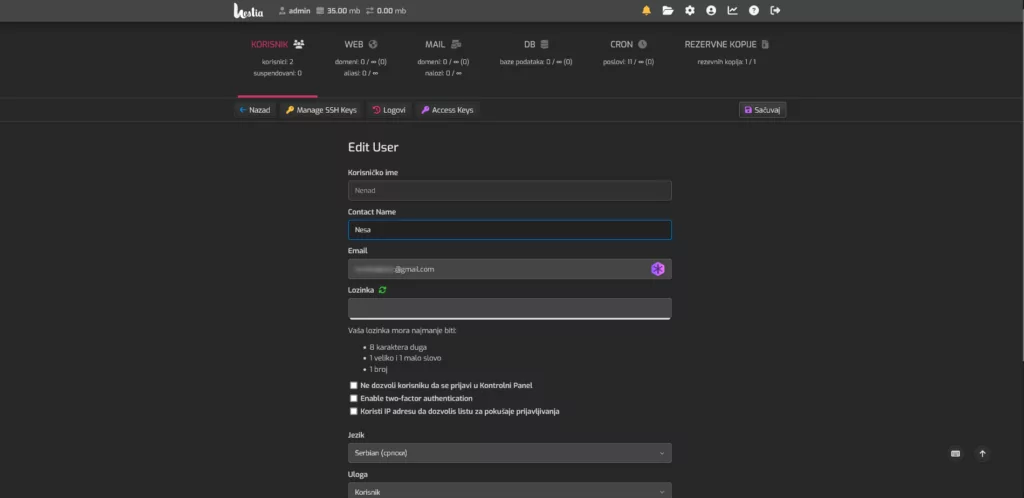
Task: Open keyboard shortcuts icon
Action: coord(955,454)
